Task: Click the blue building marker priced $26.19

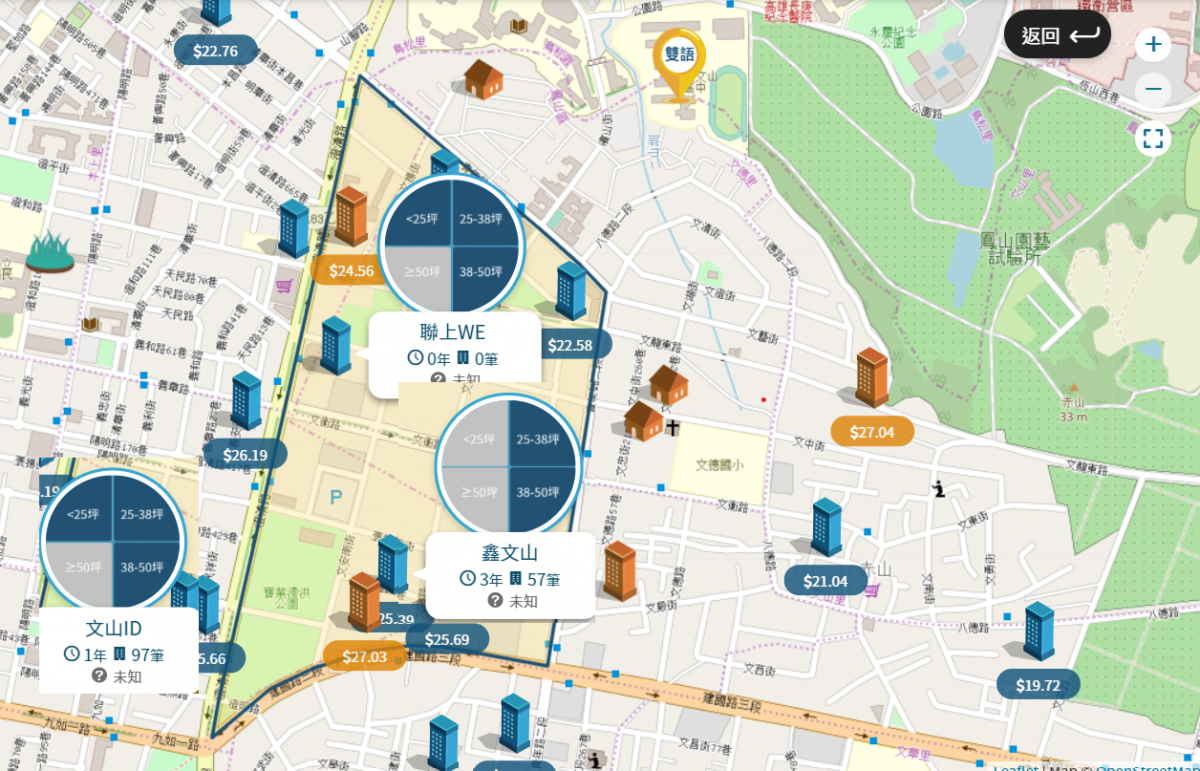Action: (246, 402)
